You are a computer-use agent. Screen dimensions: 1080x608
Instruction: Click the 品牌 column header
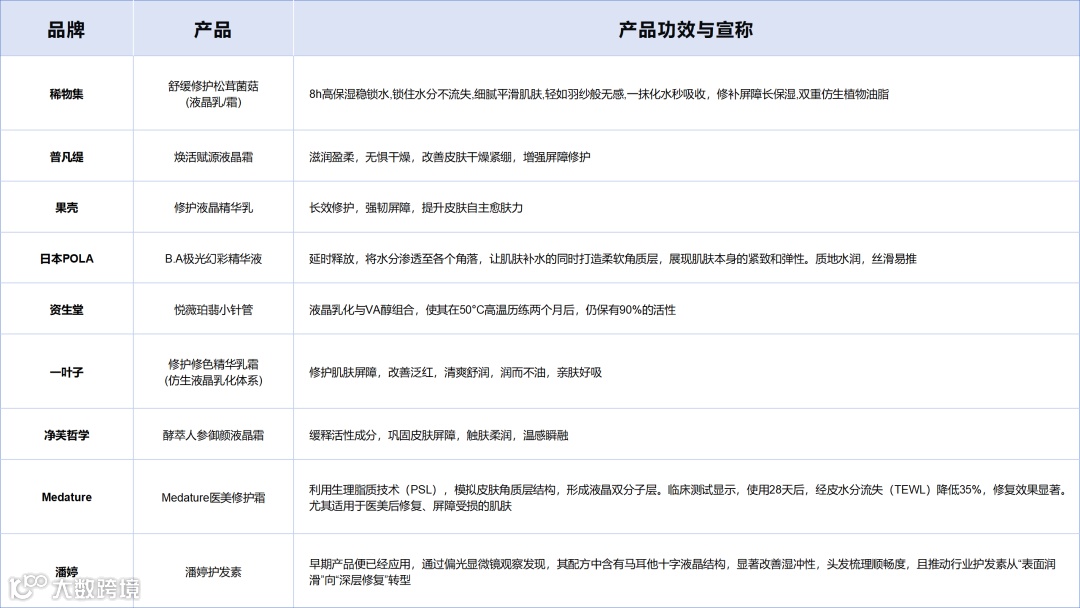pos(66,30)
